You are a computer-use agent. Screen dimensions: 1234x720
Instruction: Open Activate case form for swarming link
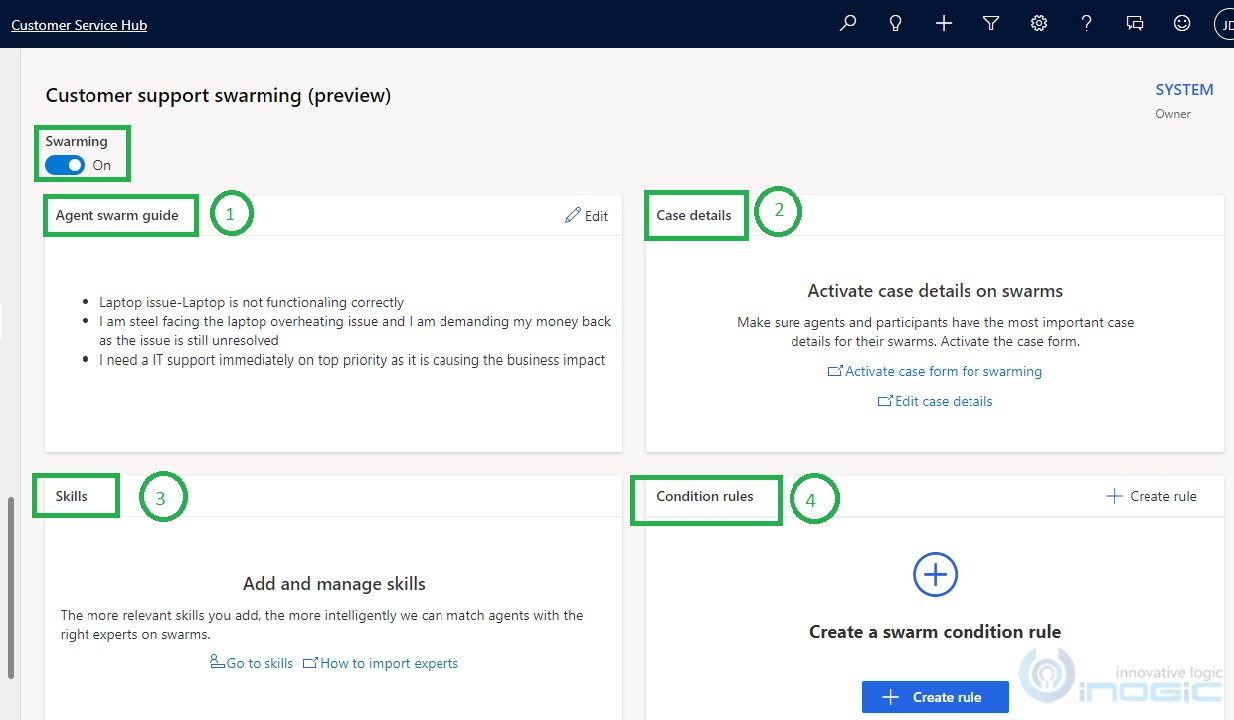point(935,371)
